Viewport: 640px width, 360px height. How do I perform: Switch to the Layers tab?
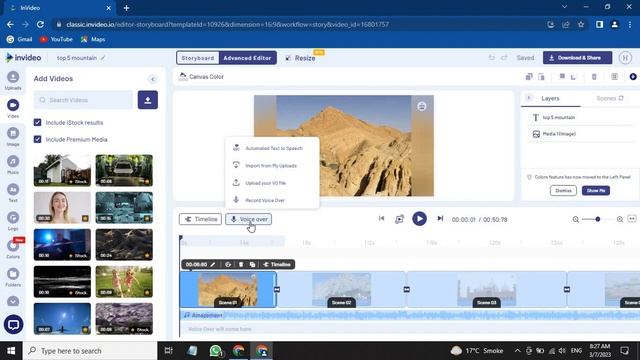[550, 98]
